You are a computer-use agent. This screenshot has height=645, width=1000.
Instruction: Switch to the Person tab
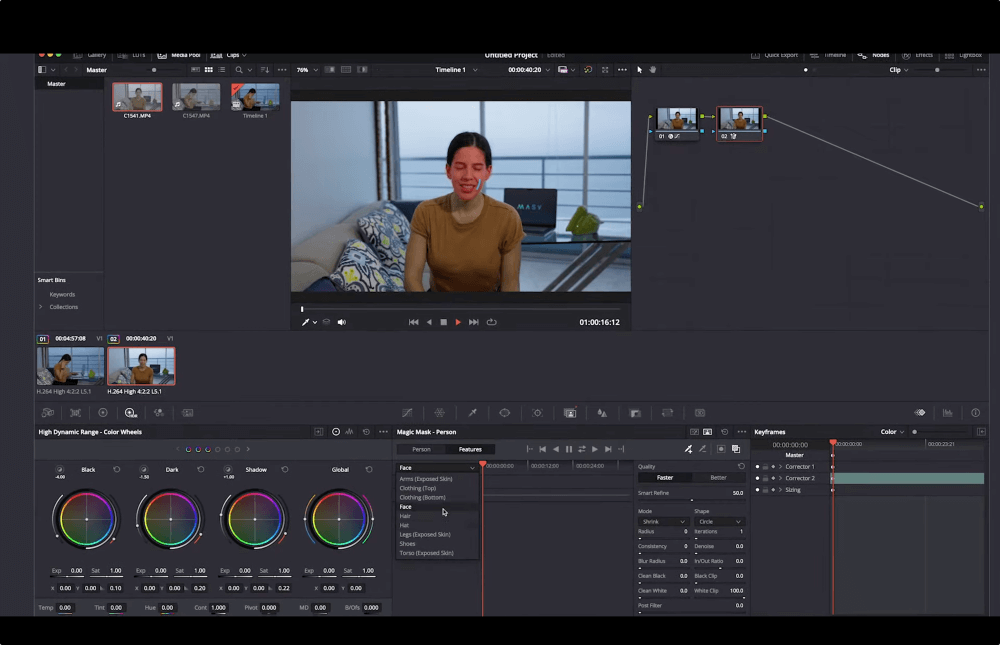[x=421, y=449]
